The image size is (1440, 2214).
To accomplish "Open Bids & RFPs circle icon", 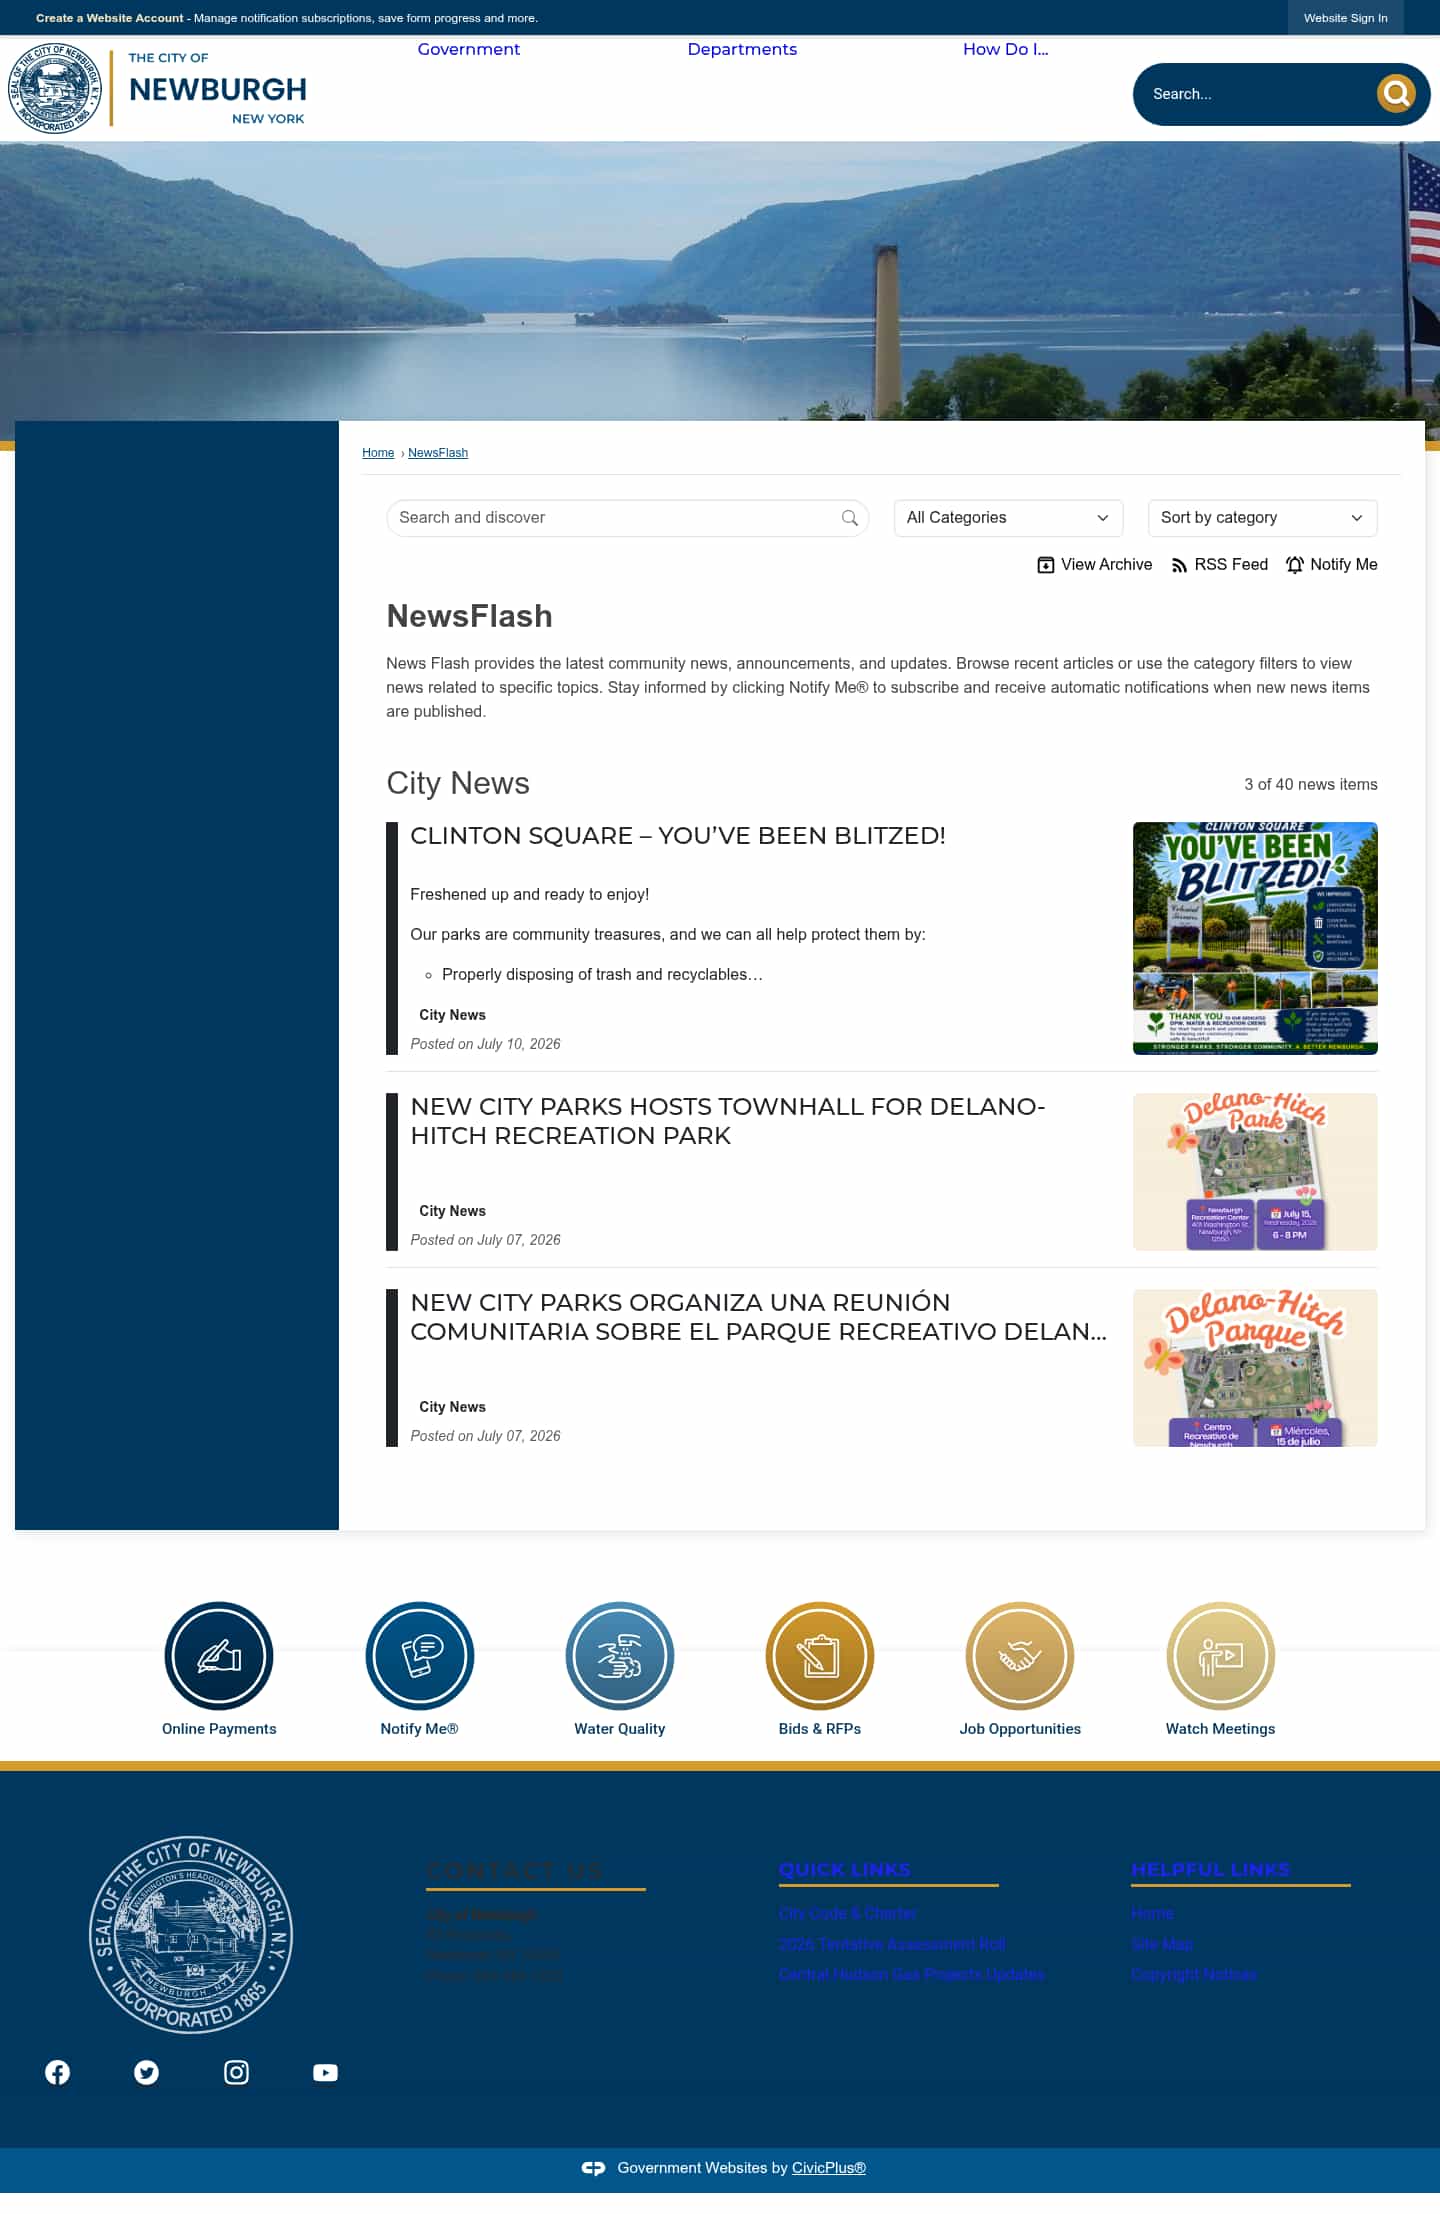I will (x=820, y=1656).
